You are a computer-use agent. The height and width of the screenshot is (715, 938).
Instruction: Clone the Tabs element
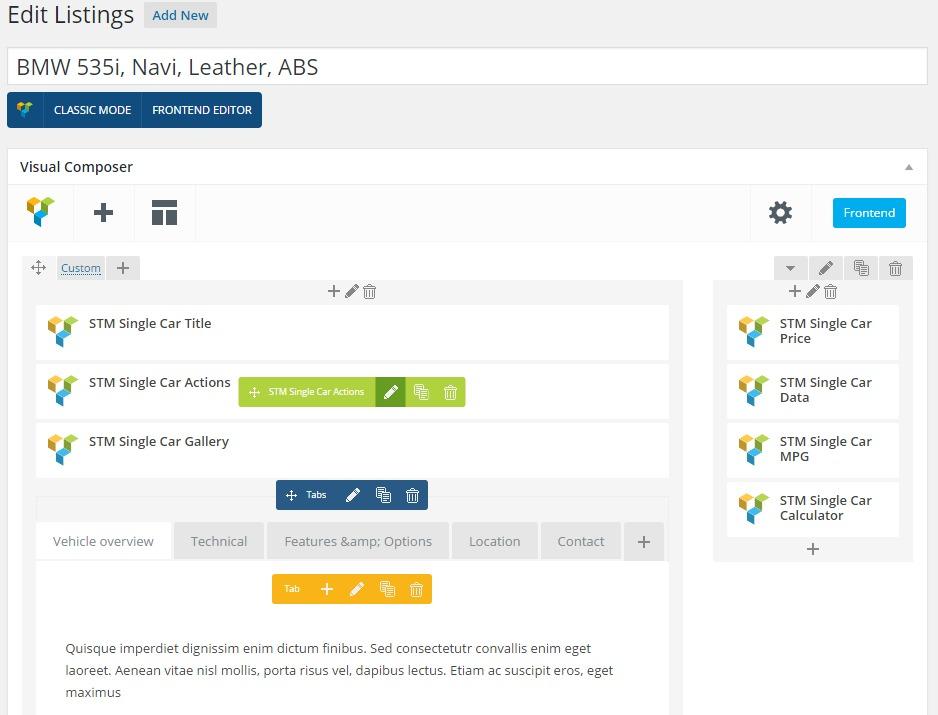click(383, 495)
